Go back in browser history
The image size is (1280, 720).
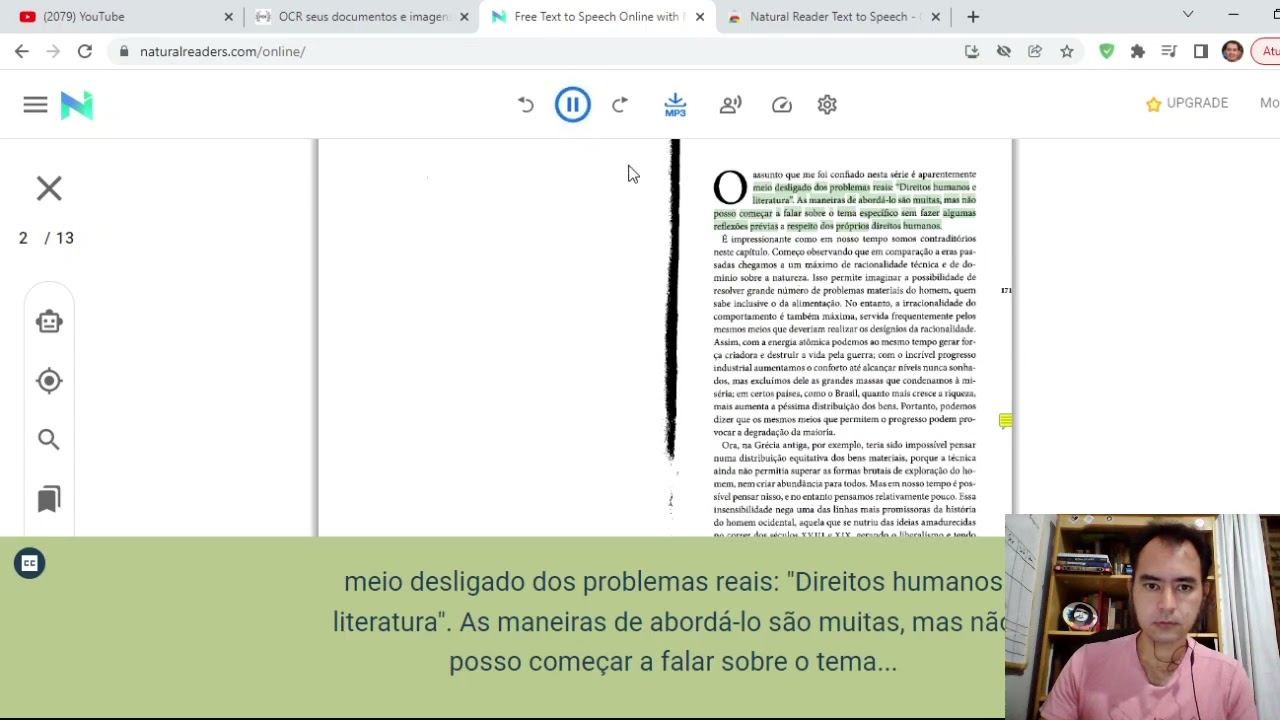[x=22, y=51]
